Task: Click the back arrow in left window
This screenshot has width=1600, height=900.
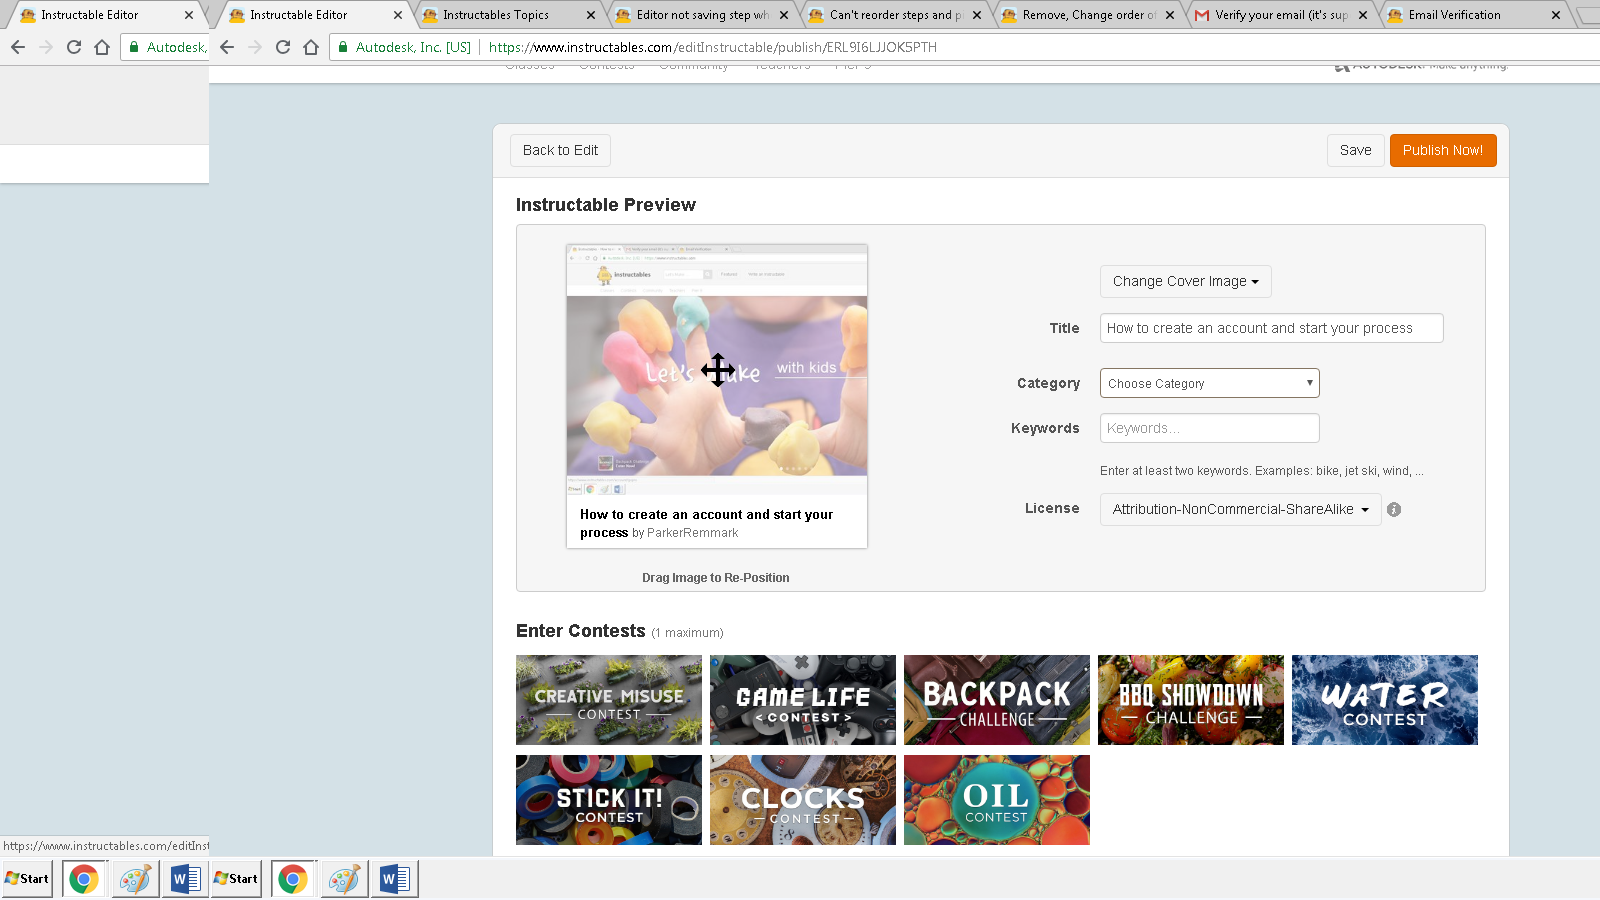Action: [x=18, y=47]
